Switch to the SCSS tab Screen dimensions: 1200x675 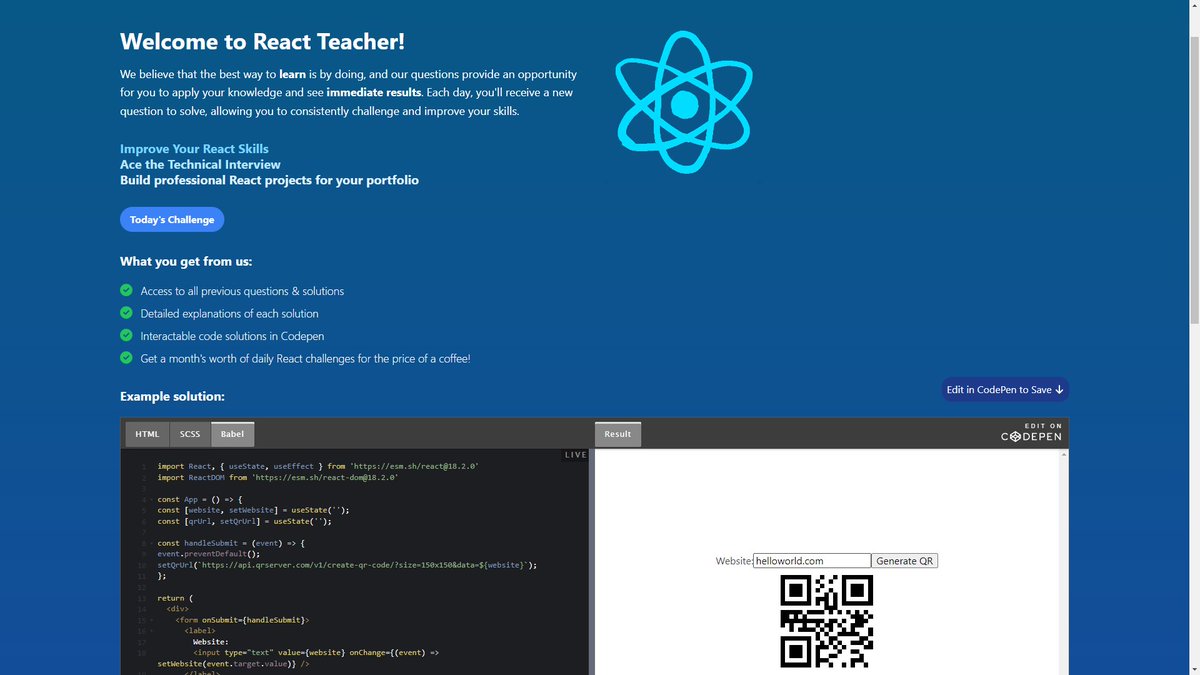click(190, 434)
